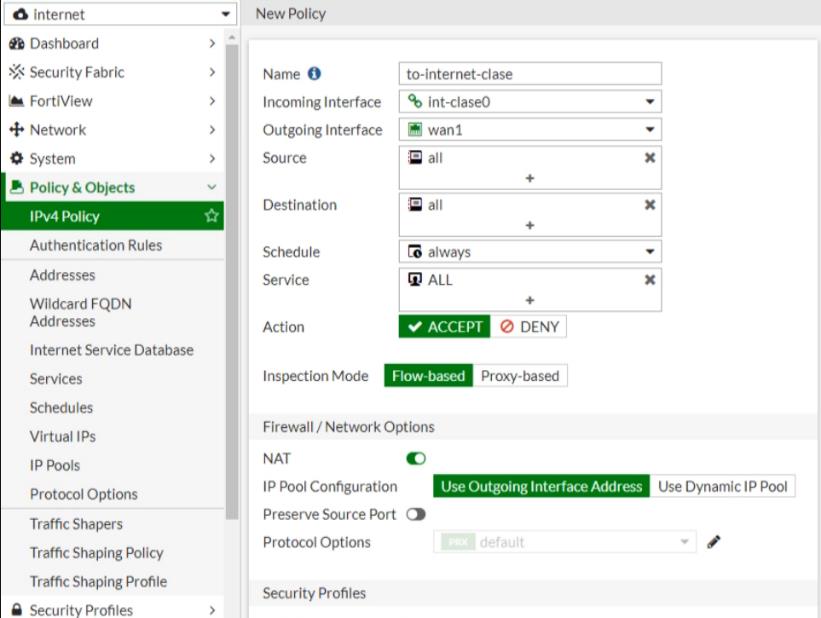Image resolution: width=821 pixels, height=618 pixels.
Task: Expand the Security Fabric chevron
Action: coord(212,72)
